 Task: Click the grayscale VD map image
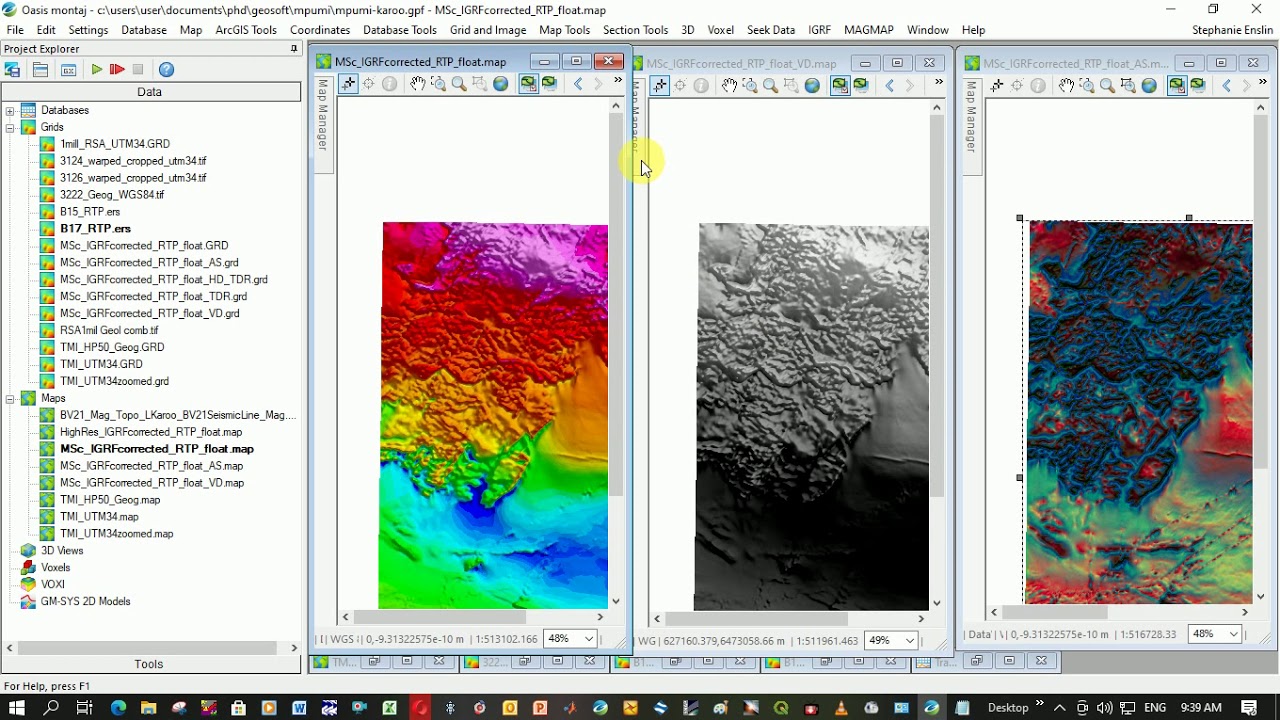pyautogui.click(x=813, y=416)
